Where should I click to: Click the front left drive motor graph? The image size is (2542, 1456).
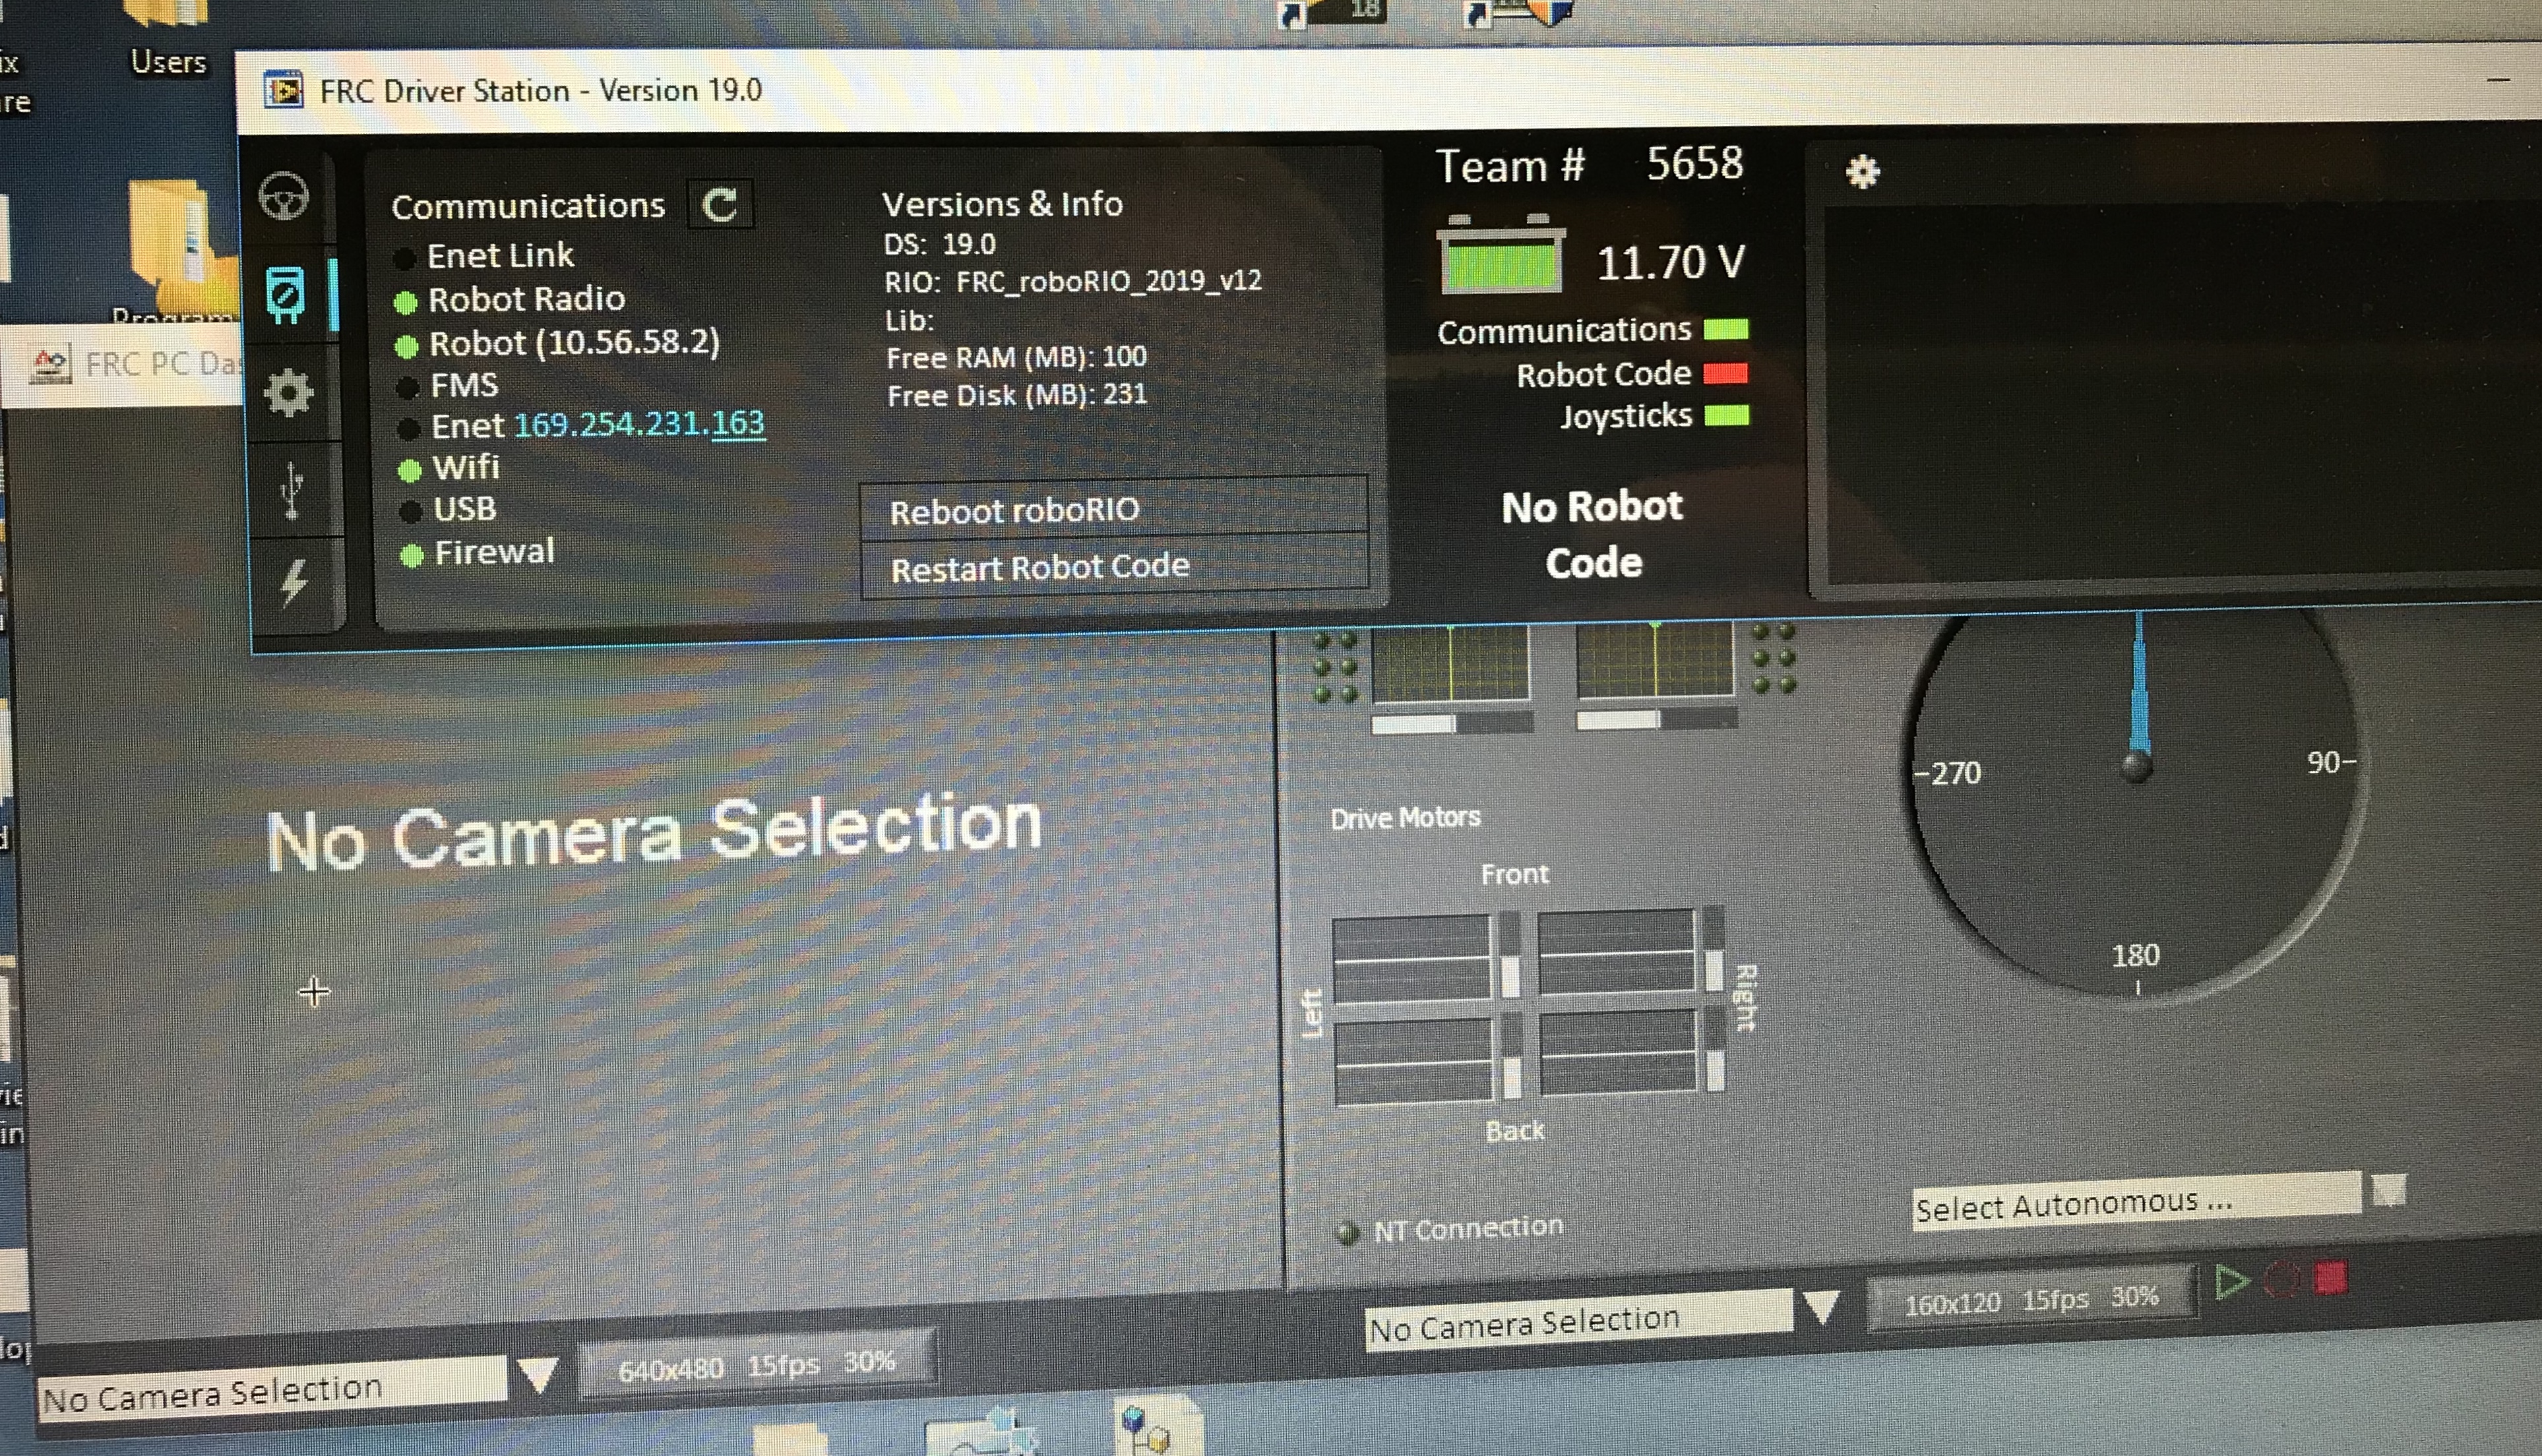[1412, 959]
